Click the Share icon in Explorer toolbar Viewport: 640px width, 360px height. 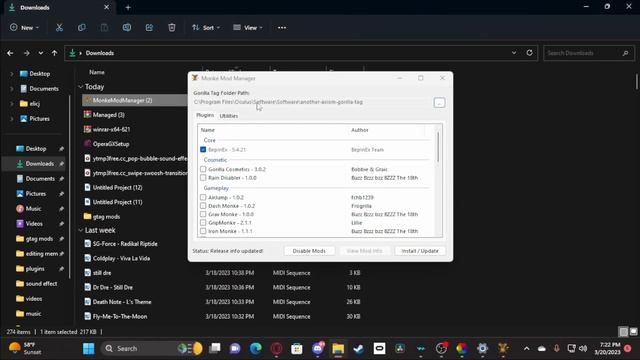149,28
